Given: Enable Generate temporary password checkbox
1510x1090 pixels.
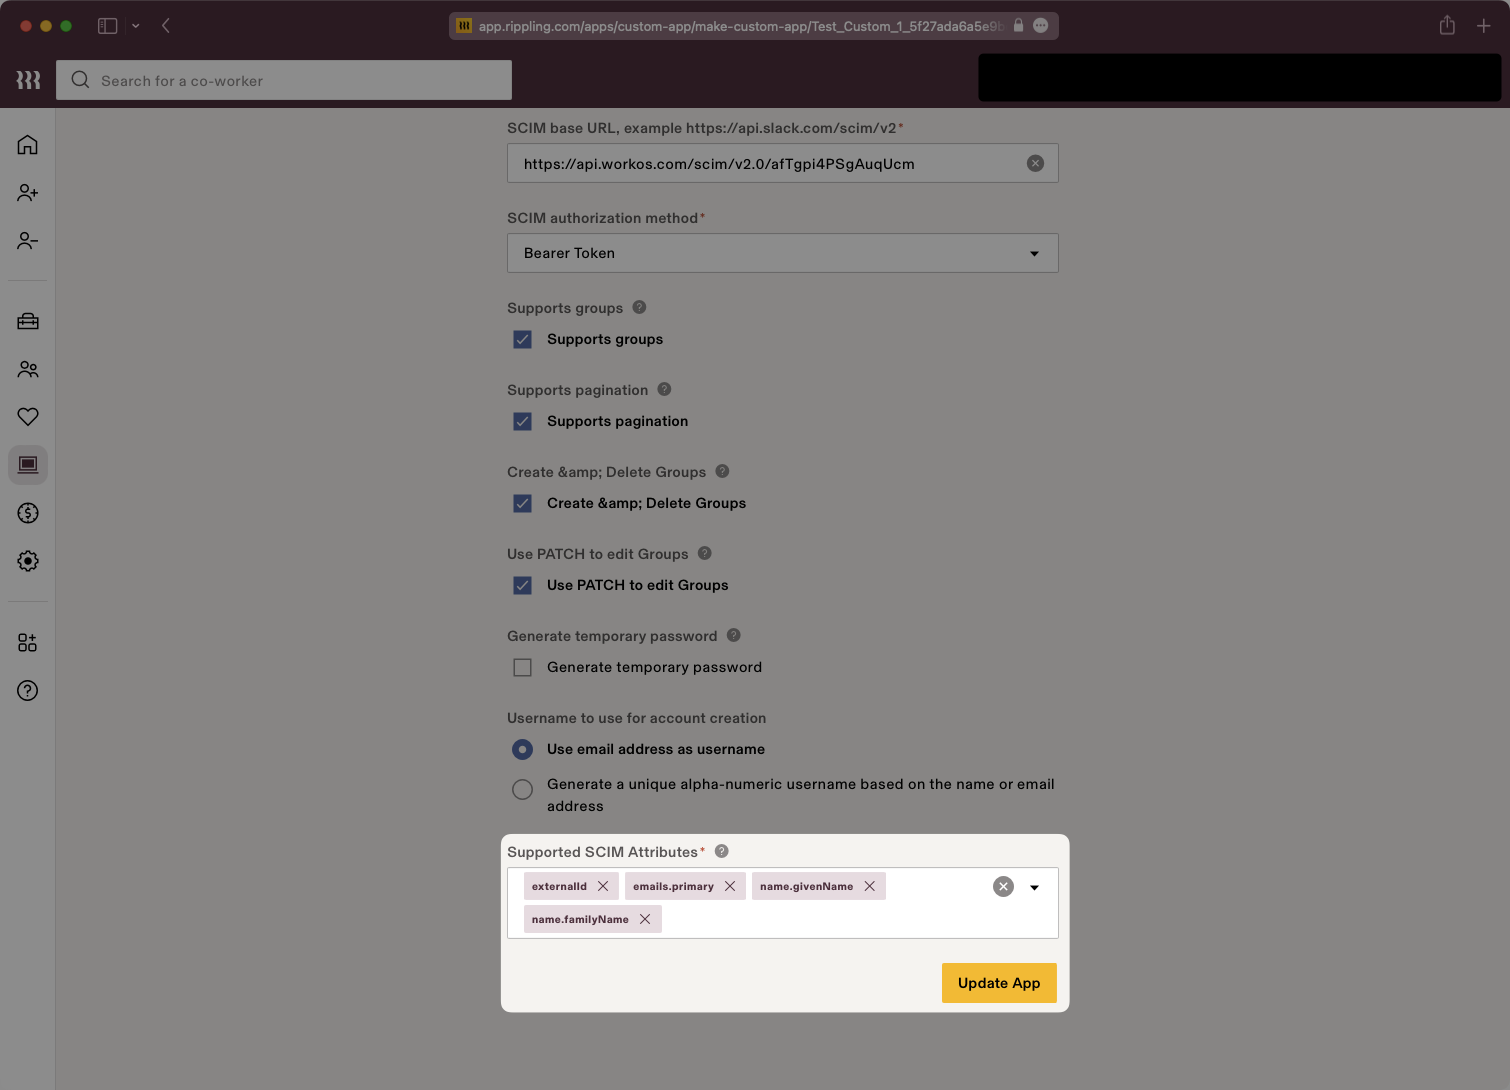Looking at the screenshot, I should coord(523,668).
